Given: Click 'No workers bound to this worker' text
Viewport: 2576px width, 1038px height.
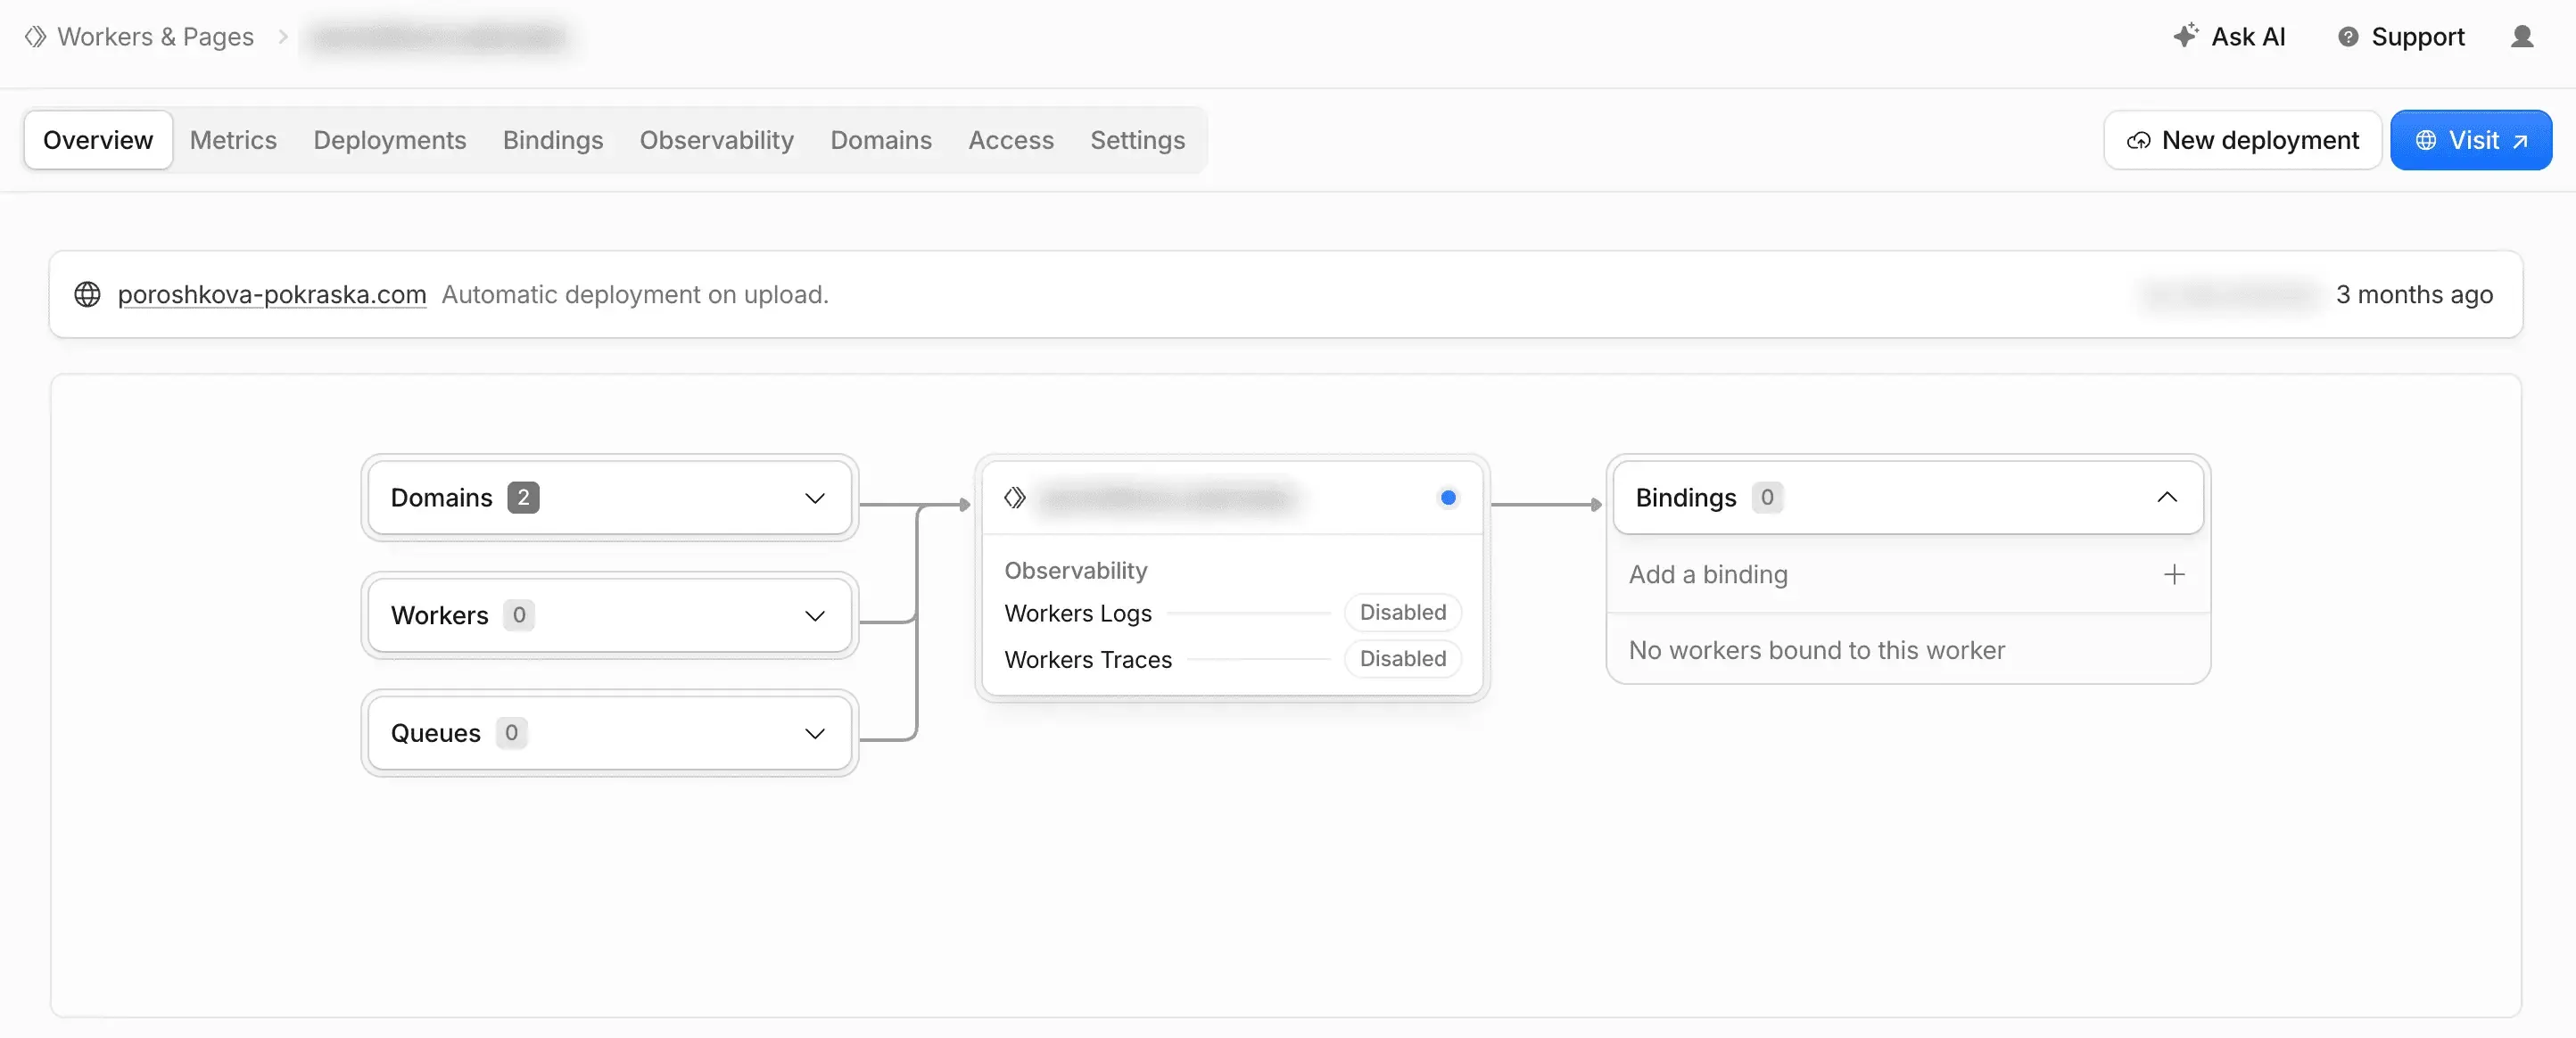Looking at the screenshot, I should [1817, 650].
